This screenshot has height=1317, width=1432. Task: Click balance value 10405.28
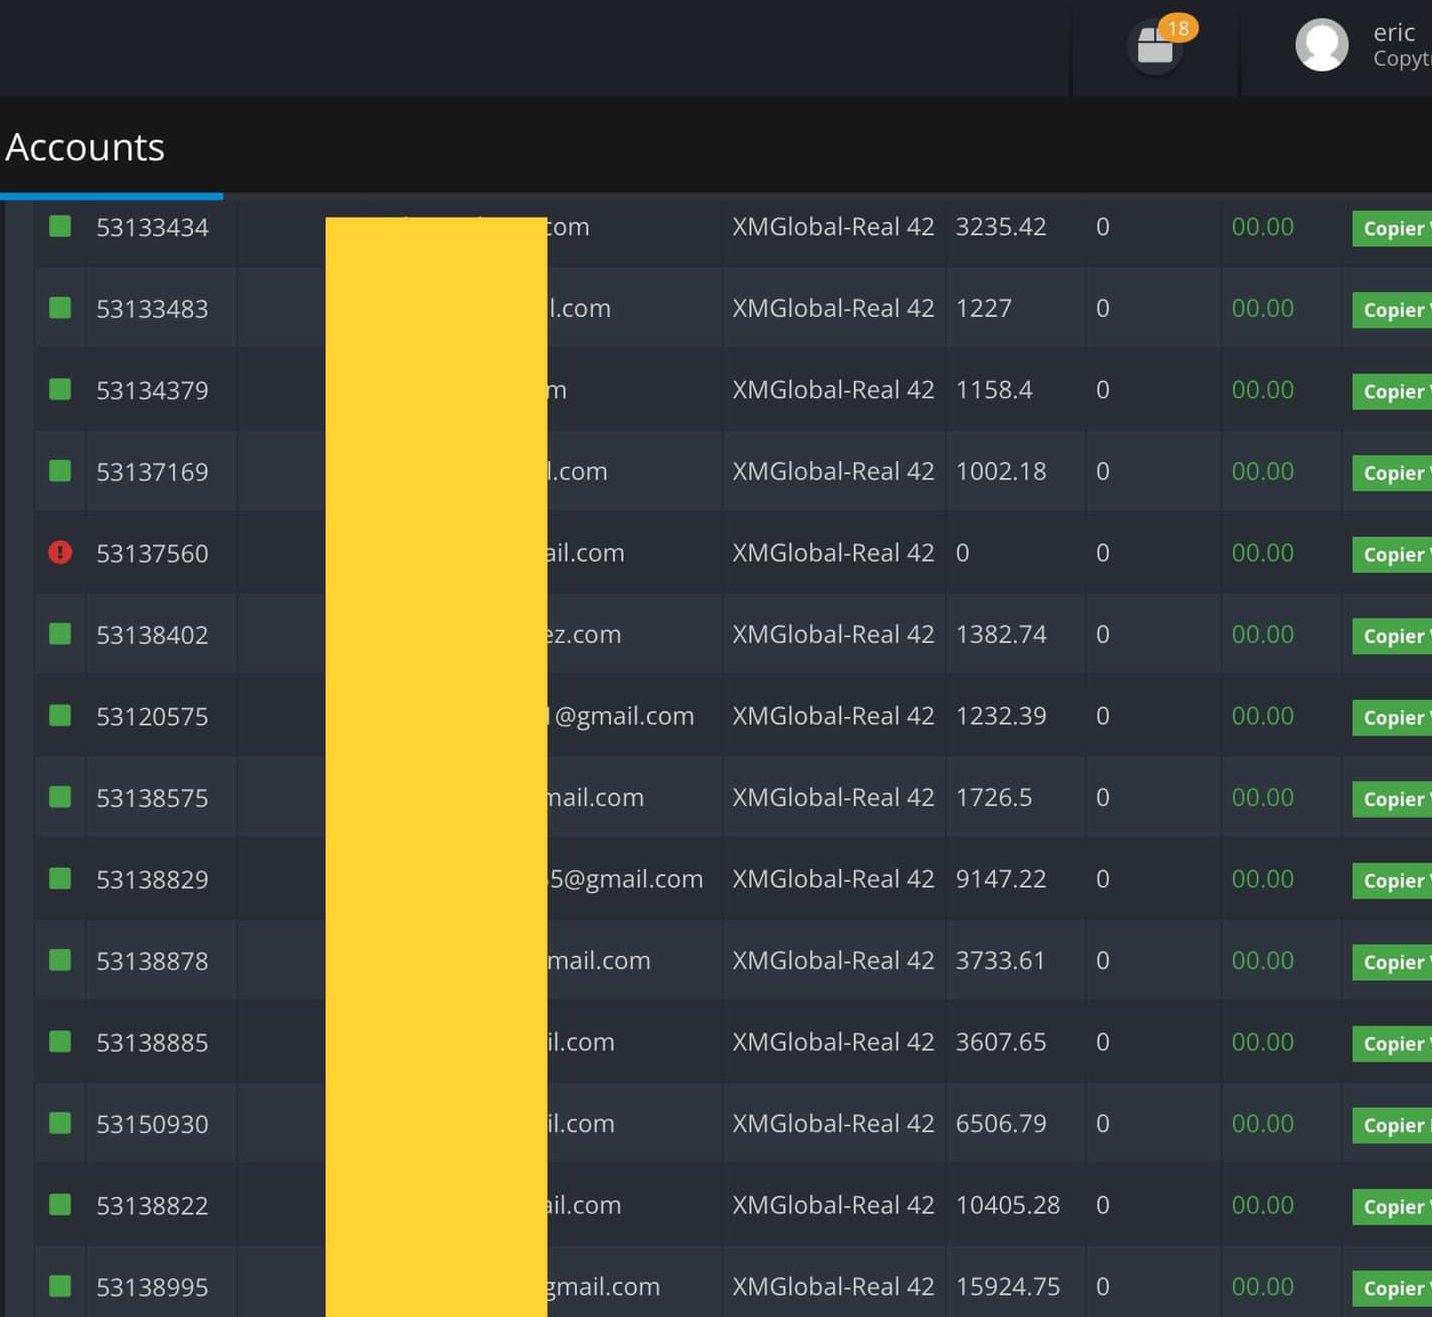click(1008, 1204)
